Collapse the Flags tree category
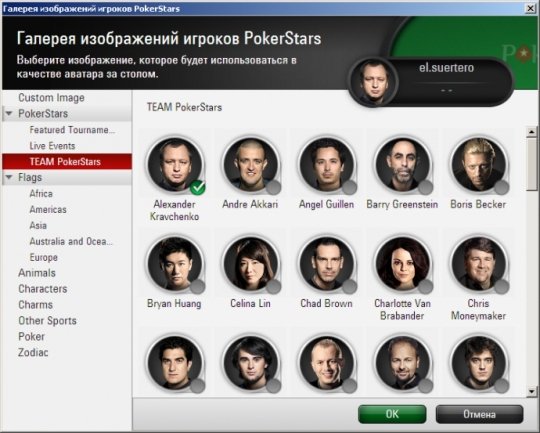The width and height of the screenshot is (540, 433). click(9, 177)
